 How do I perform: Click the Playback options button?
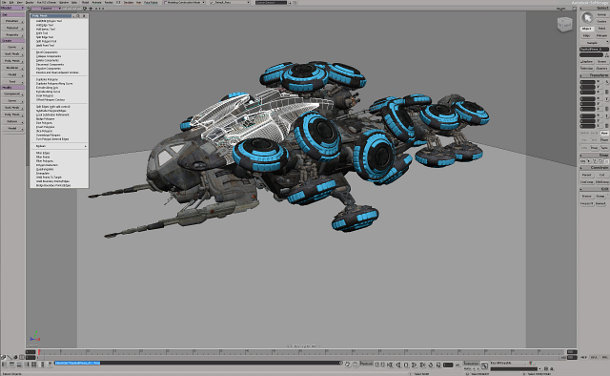pos(366,364)
